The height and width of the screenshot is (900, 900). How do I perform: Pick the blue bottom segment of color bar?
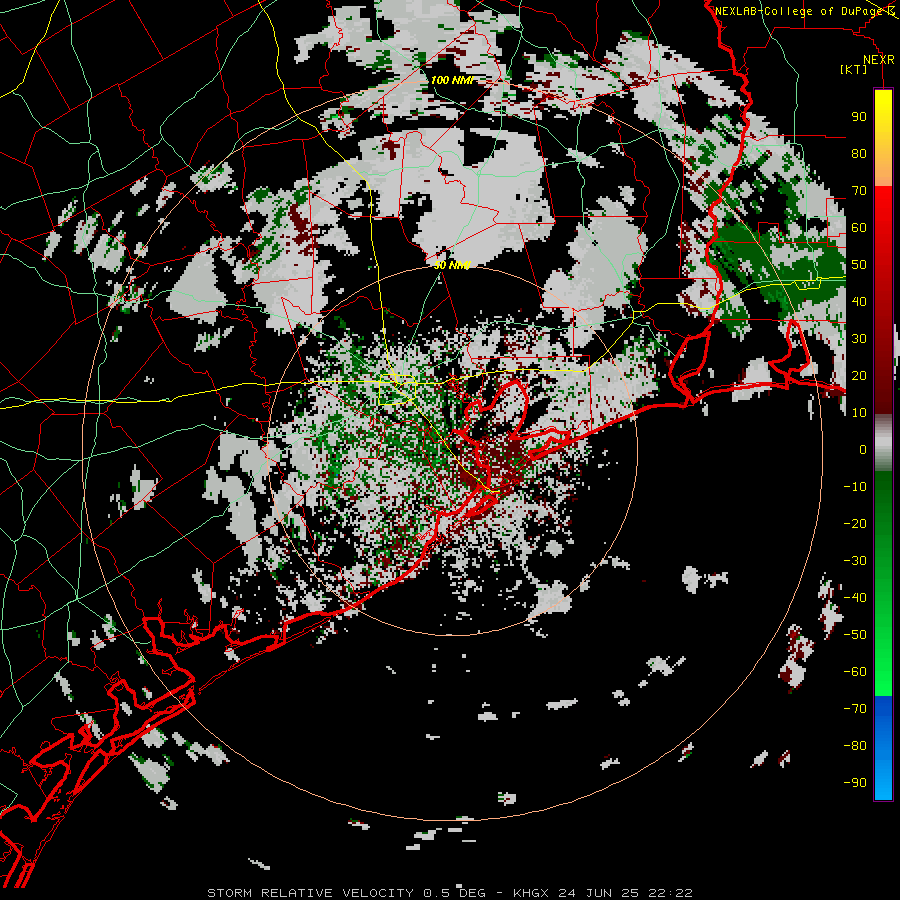(883, 748)
